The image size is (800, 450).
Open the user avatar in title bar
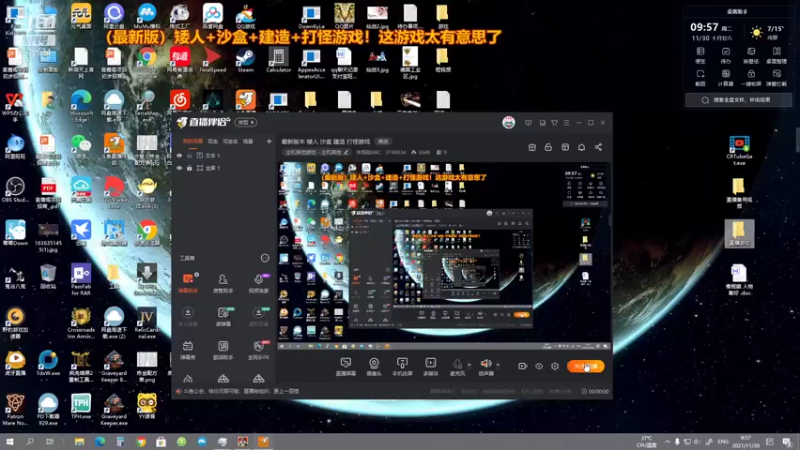(508, 122)
